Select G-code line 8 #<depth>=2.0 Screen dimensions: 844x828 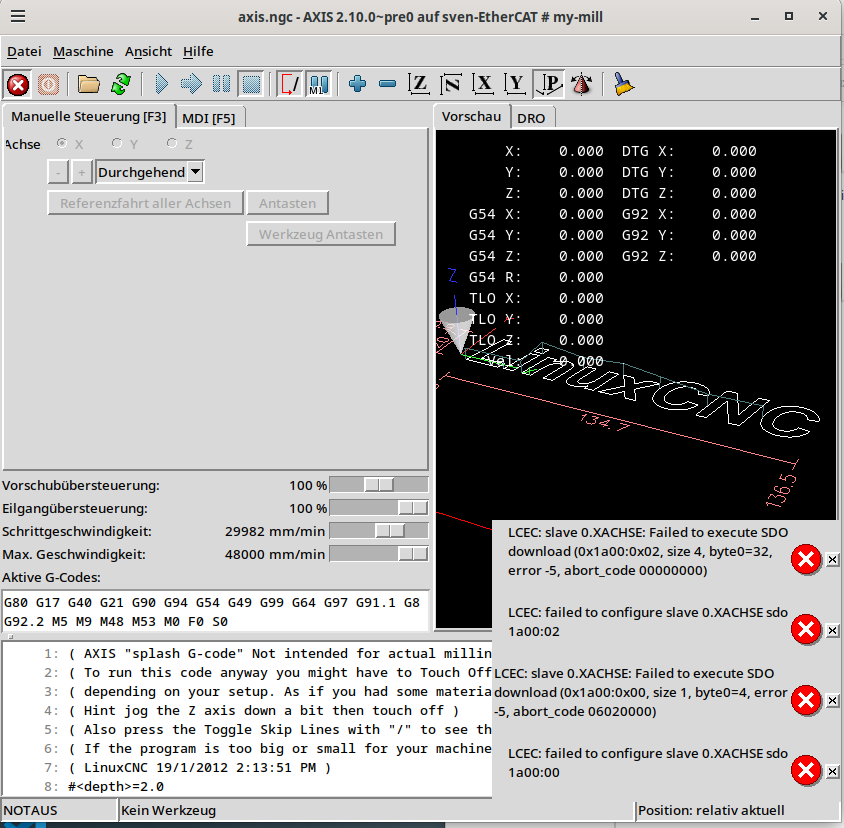point(247,787)
